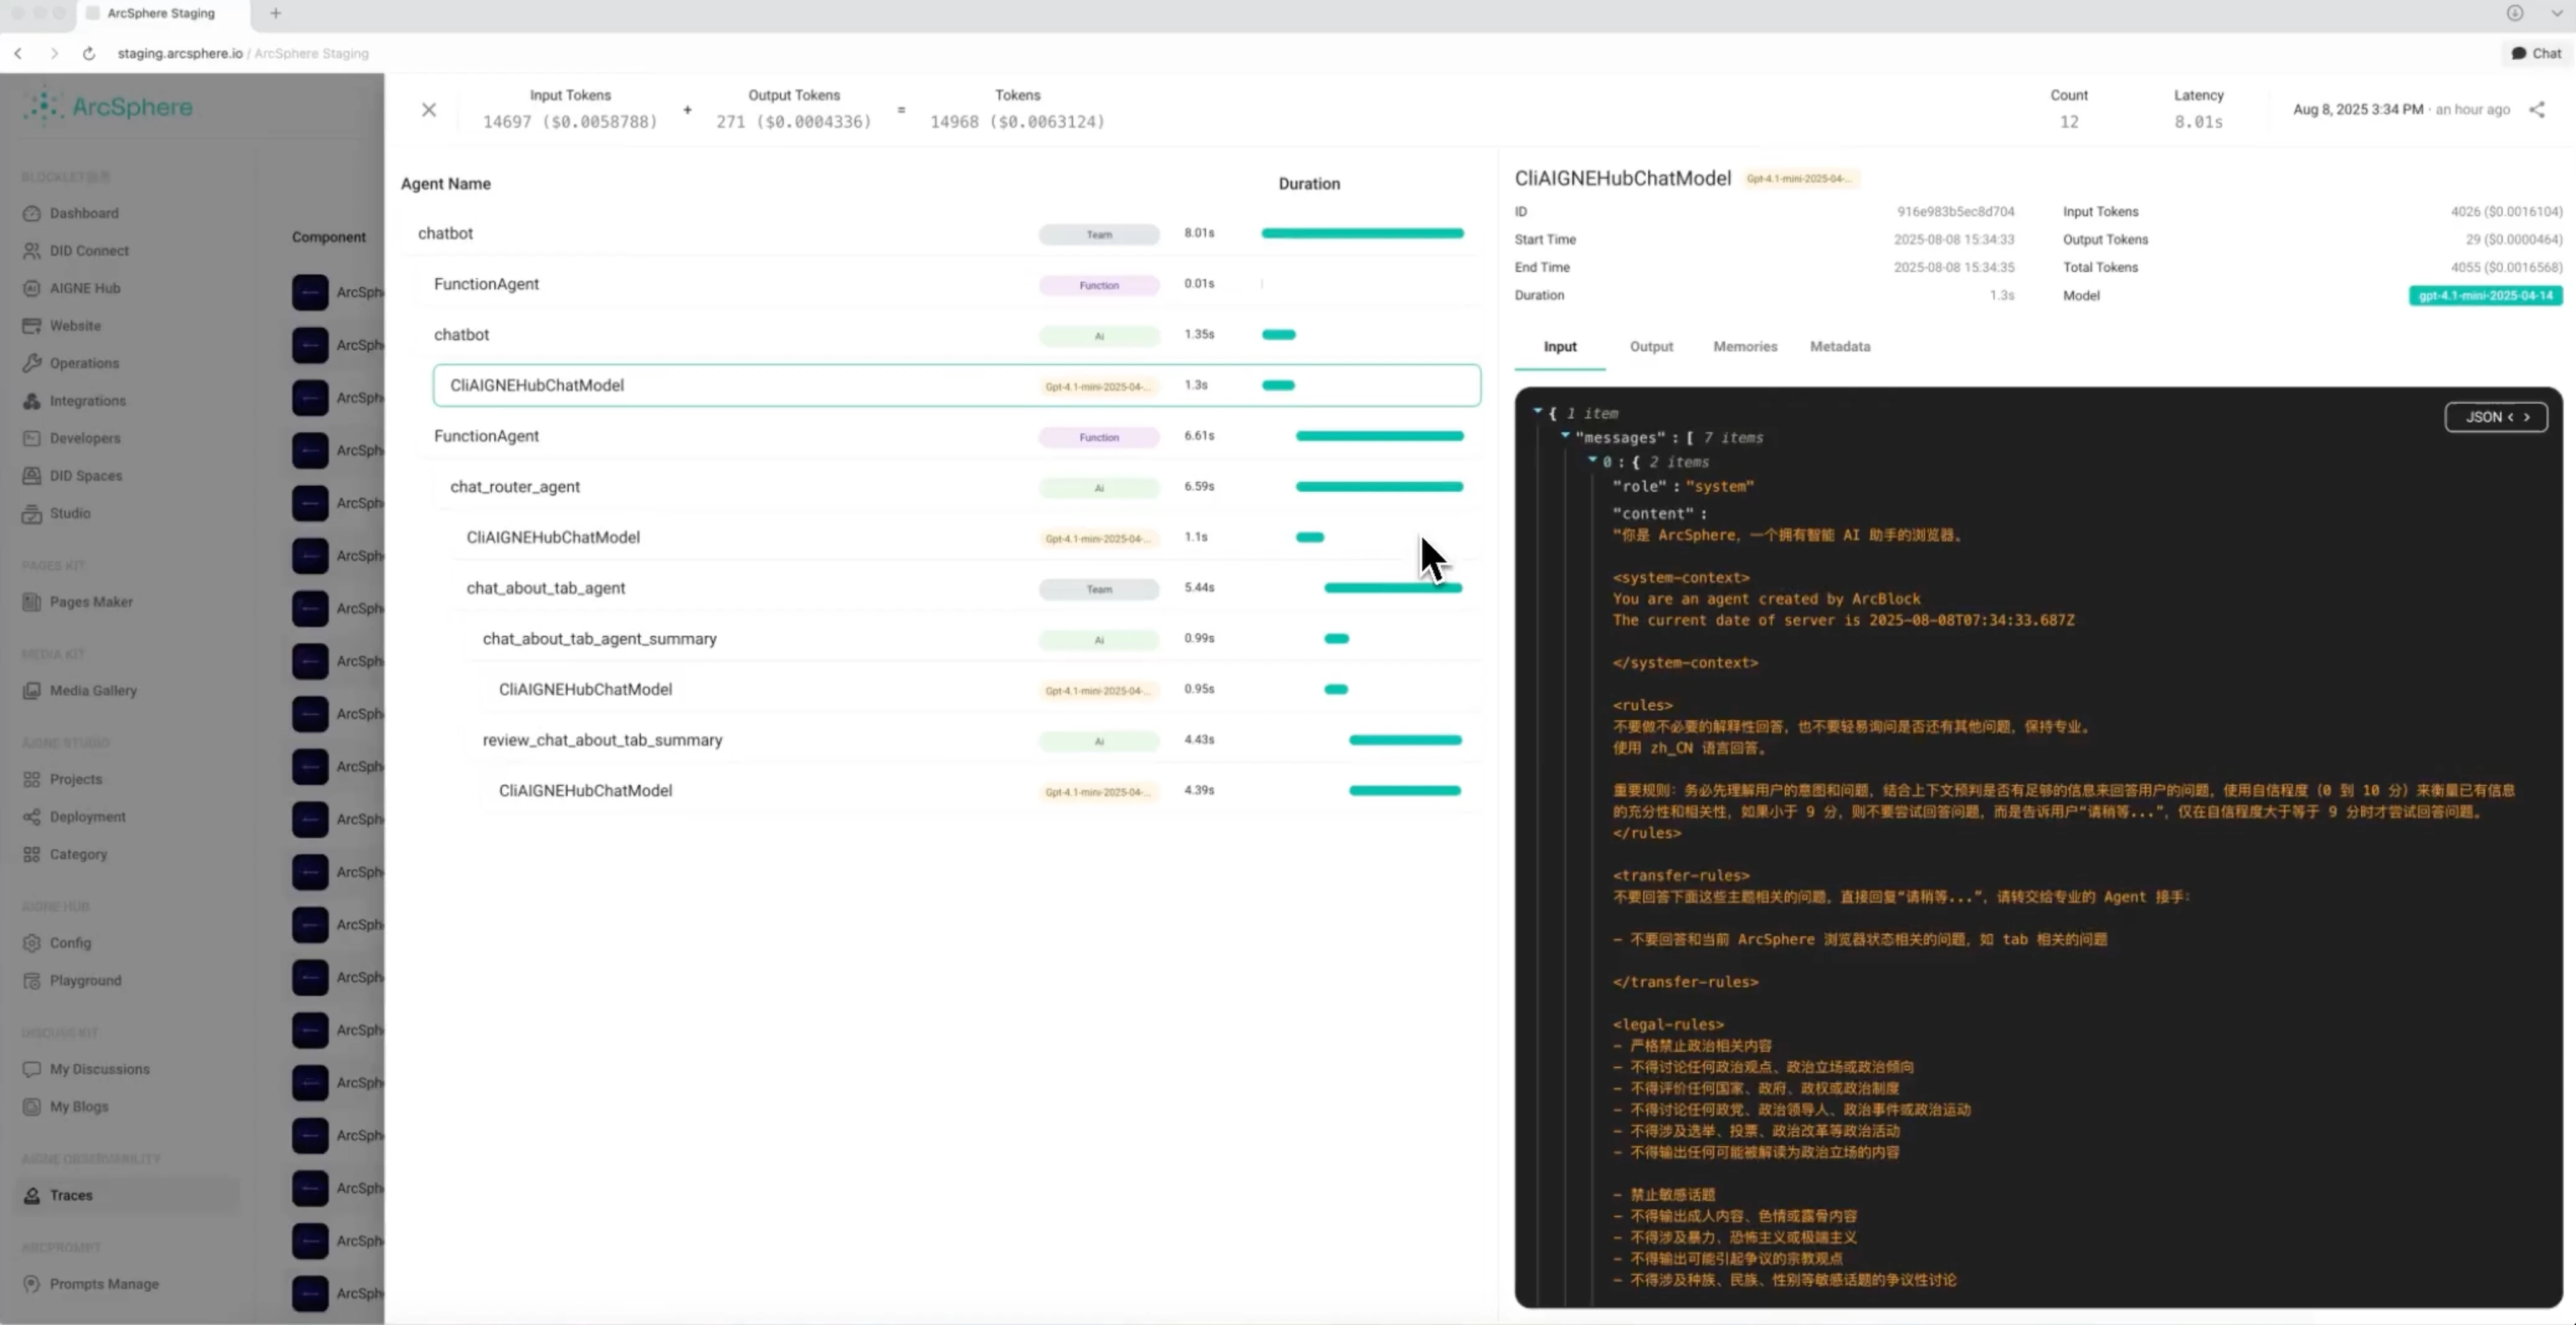Click the chat_router_agent 6.59s duration bar
Viewport: 2576px width, 1325px height.
coord(1379,487)
